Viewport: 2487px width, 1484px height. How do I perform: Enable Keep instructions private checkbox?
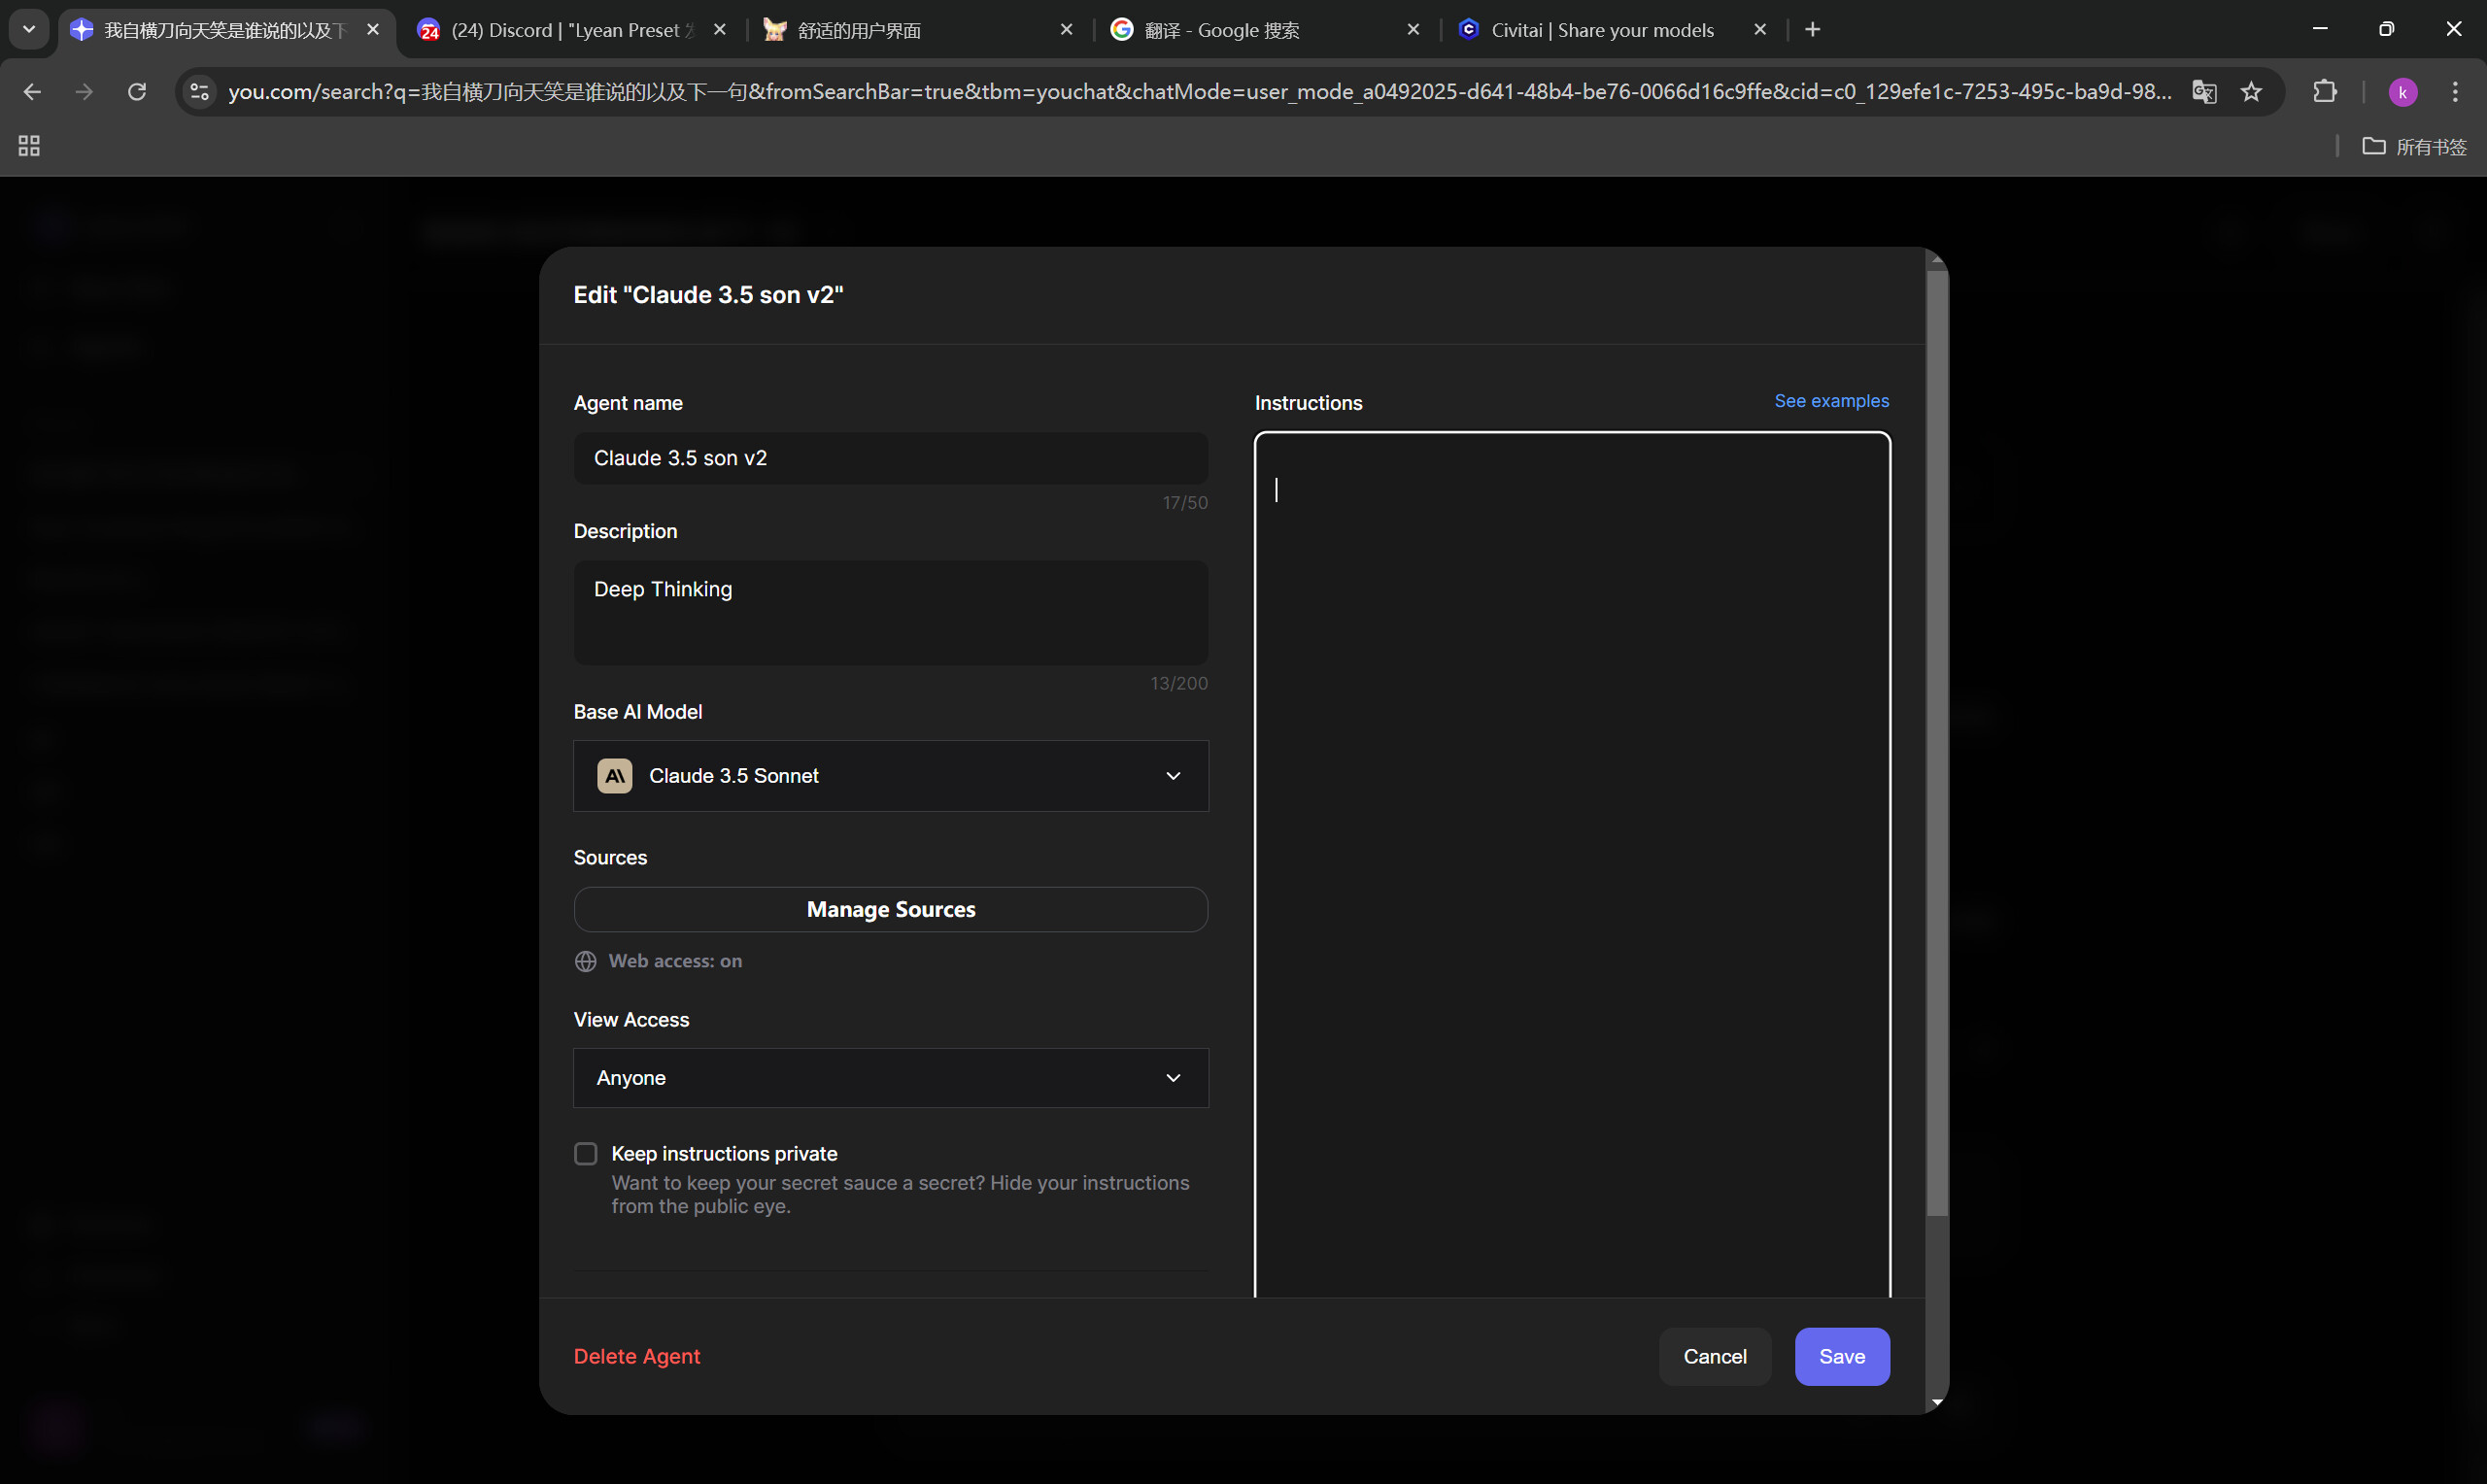(586, 1154)
